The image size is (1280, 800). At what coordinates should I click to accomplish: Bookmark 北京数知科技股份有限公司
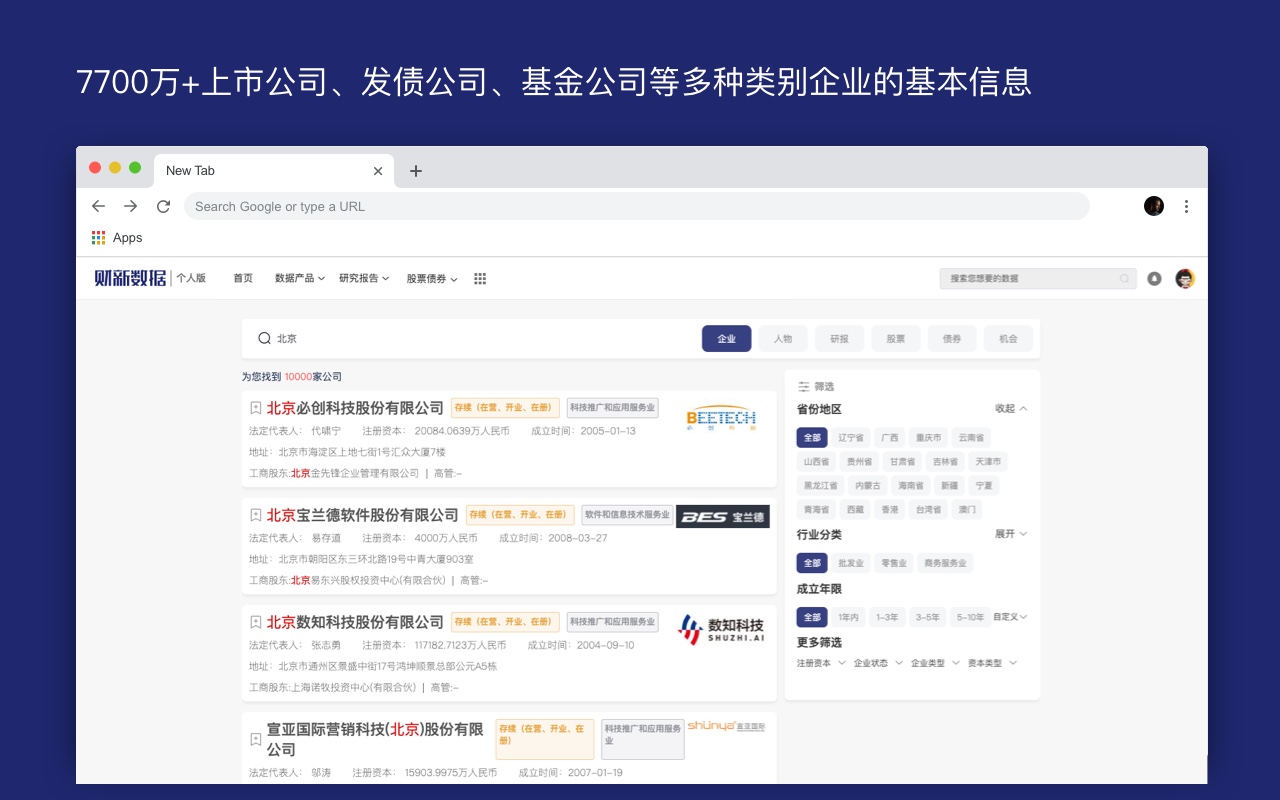point(256,622)
